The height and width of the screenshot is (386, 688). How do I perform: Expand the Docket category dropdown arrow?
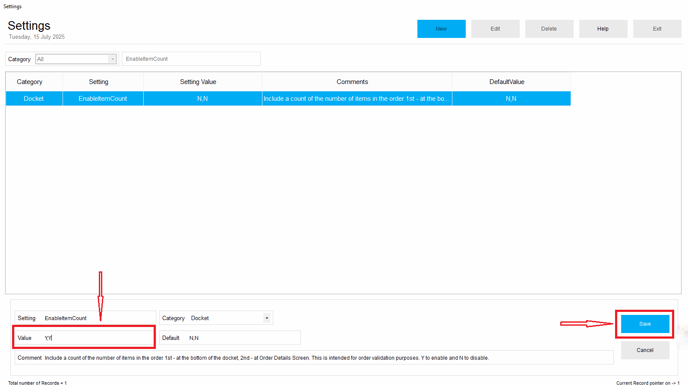[266, 318]
